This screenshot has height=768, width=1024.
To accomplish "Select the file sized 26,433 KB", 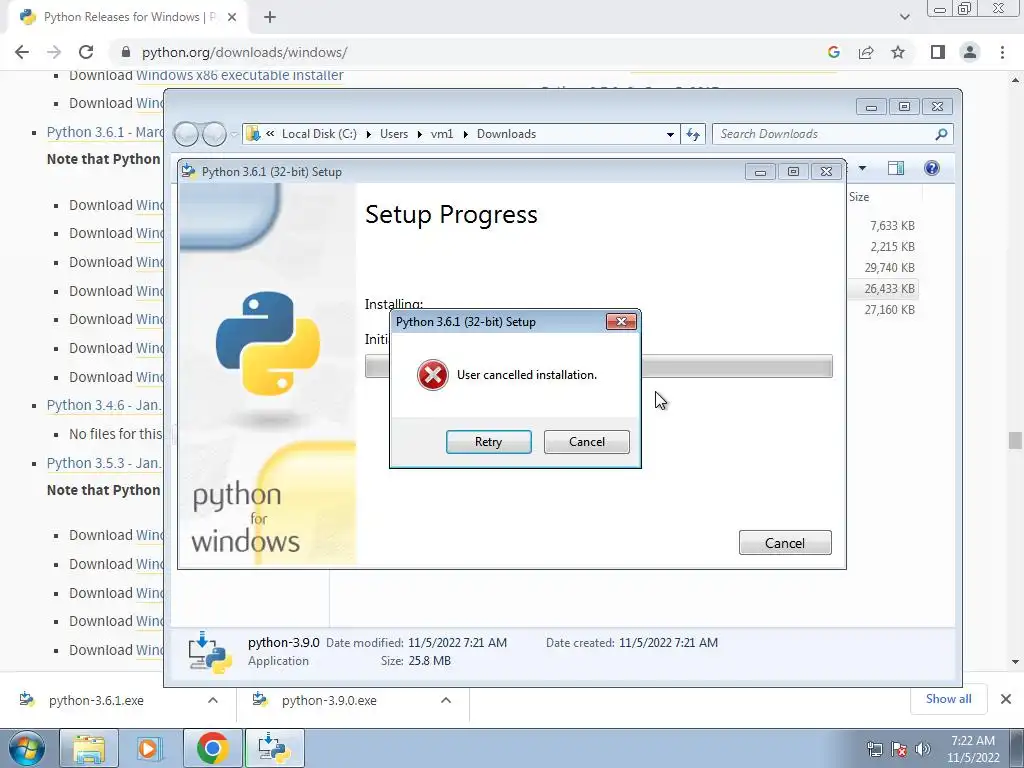I will tap(889, 288).
